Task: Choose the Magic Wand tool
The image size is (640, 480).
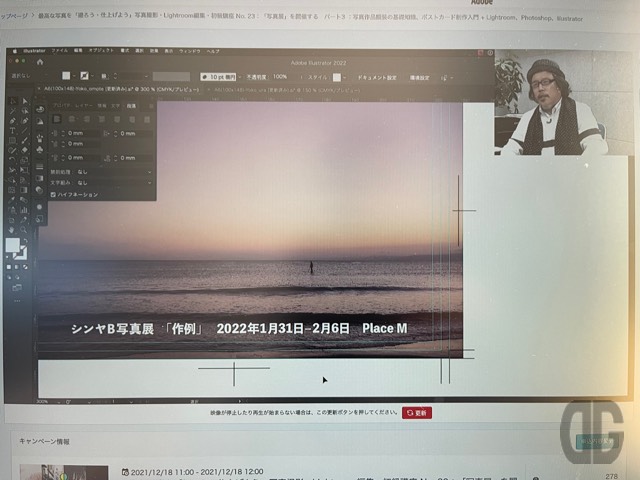Action: [x=13, y=111]
